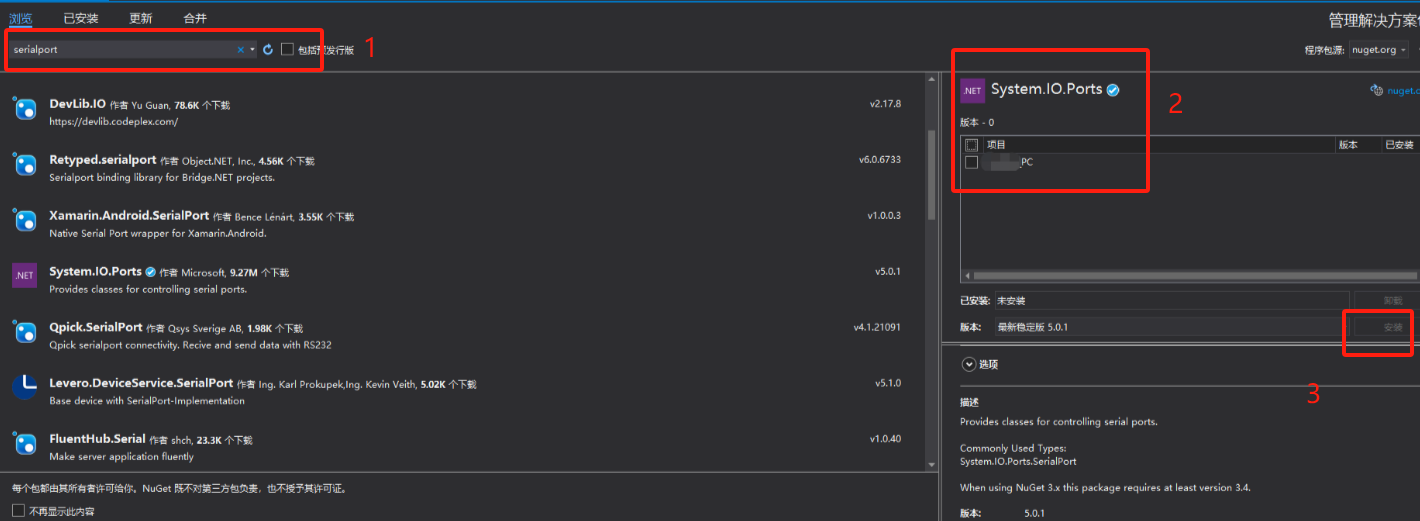The height and width of the screenshot is (521, 1420).
Task: Click the 版本 column header in project table
Action: coord(1348,145)
